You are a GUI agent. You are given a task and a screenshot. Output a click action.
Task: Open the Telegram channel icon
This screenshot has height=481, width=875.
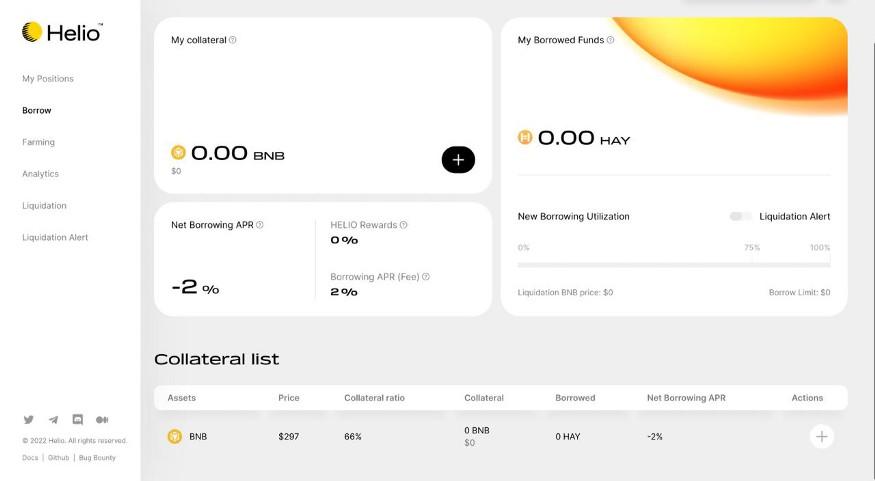pyautogui.click(x=53, y=420)
